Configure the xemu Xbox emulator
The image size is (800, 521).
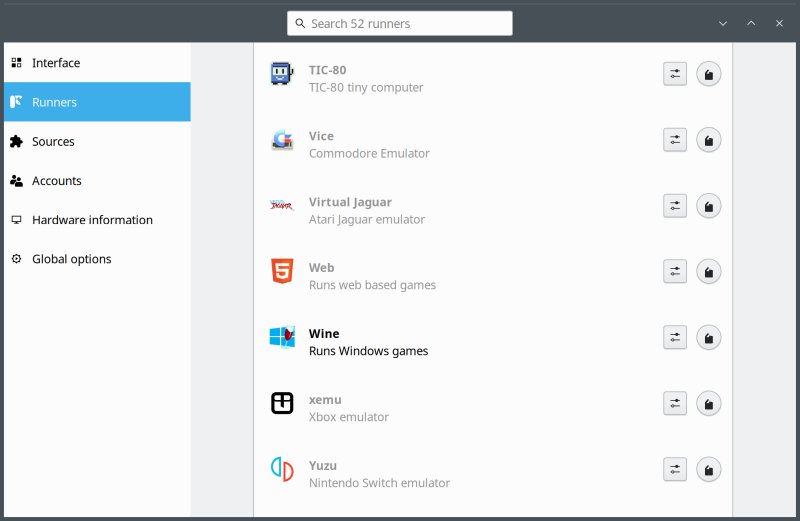click(x=675, y=404)
